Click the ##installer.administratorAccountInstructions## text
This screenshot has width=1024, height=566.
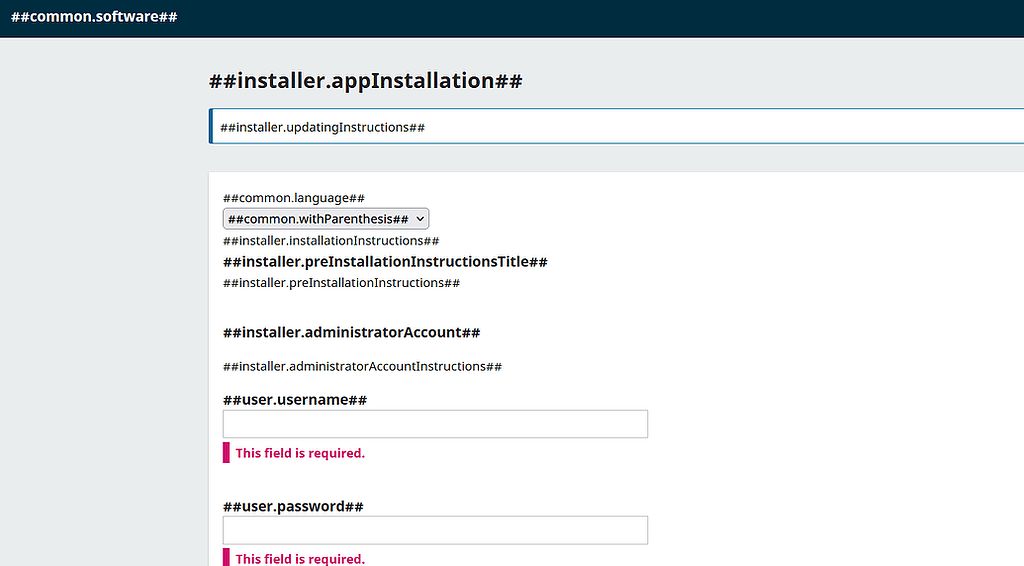click(x=362, y=366)
